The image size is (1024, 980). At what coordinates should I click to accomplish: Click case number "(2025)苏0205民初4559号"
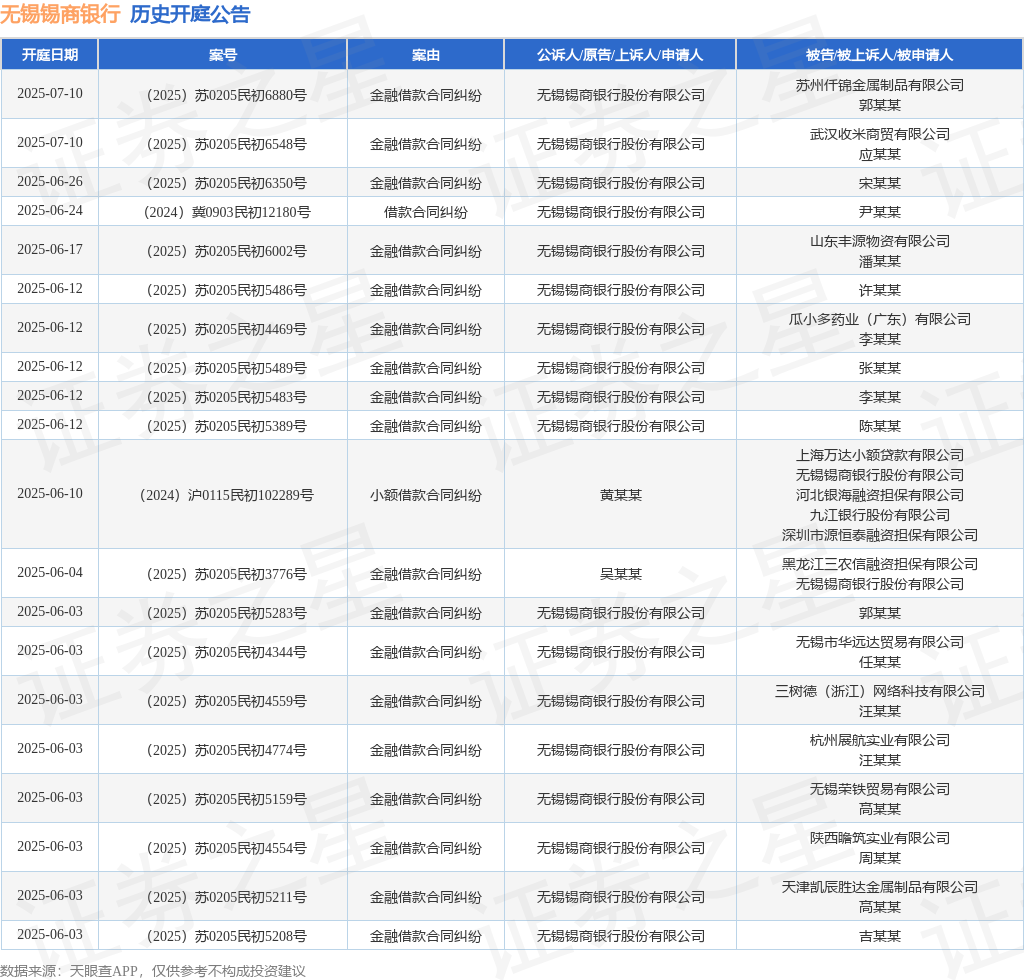[223, 702]
